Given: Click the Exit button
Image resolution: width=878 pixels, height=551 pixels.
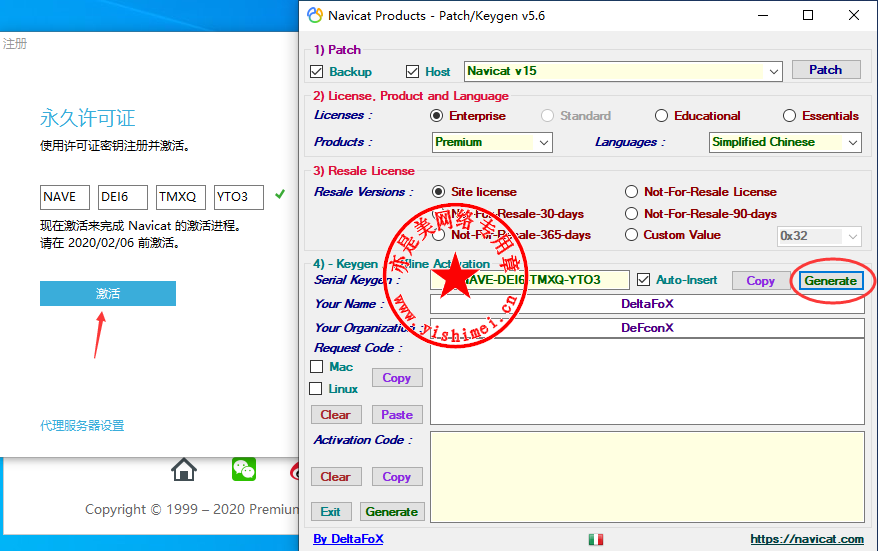Looking at the screenshot, I should 331,512.
